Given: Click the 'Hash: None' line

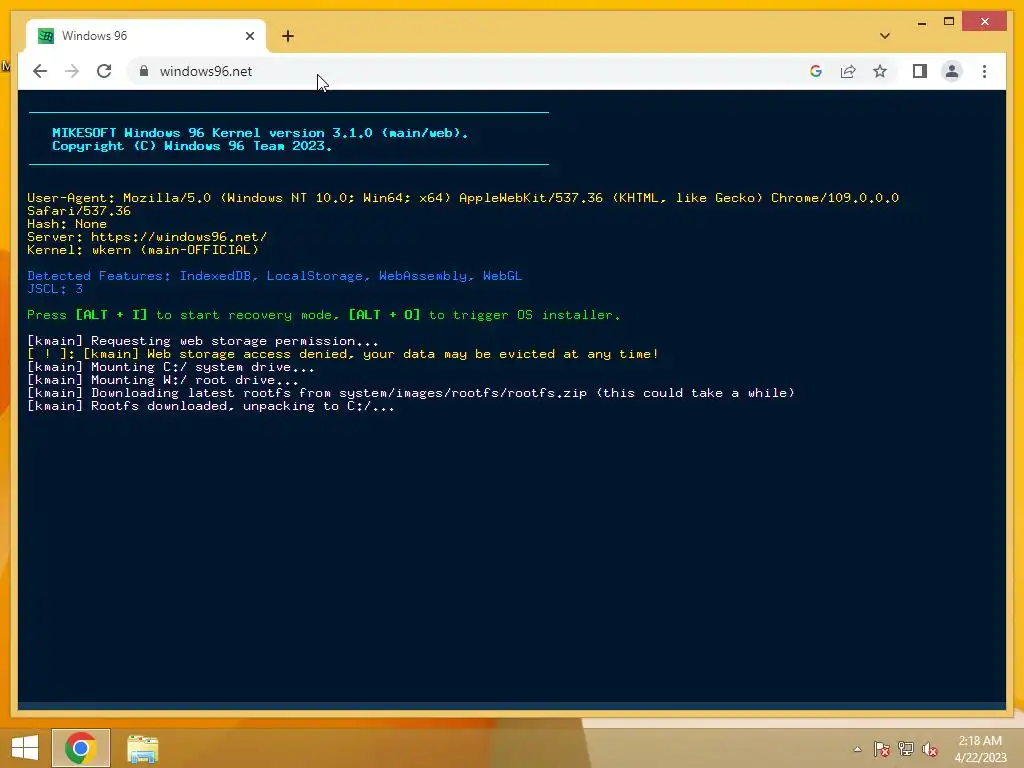Looking at the screenshot, I should (x=67, y=223).
